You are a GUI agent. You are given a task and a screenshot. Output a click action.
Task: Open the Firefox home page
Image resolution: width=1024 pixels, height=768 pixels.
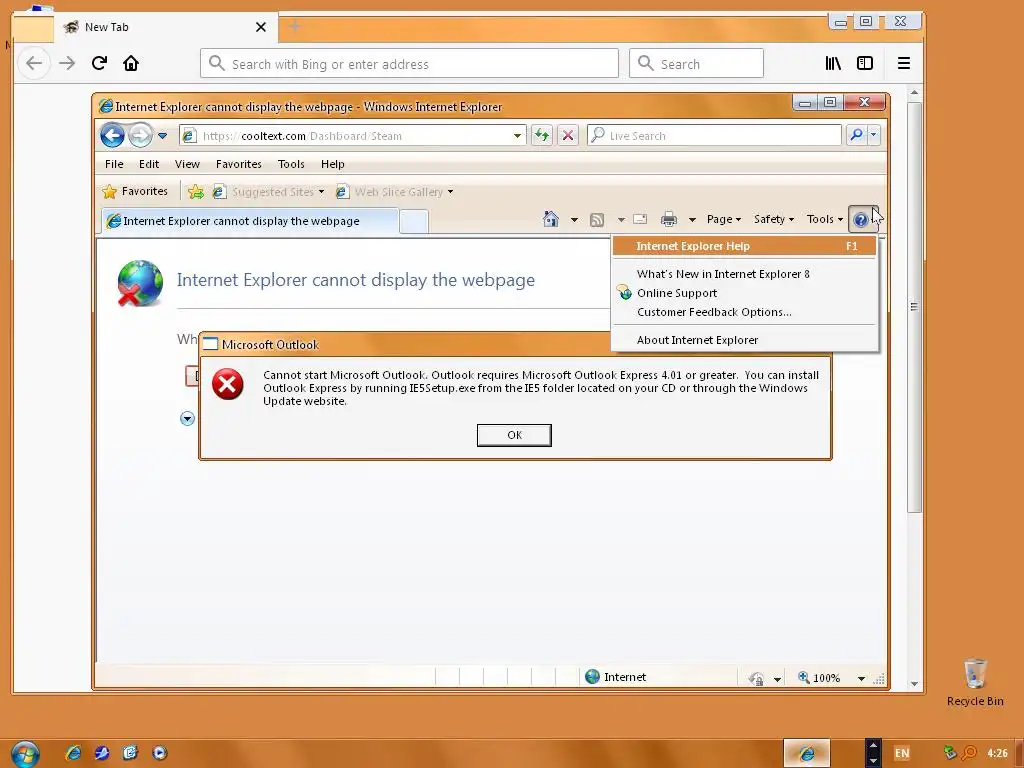[x=131, y=63]
